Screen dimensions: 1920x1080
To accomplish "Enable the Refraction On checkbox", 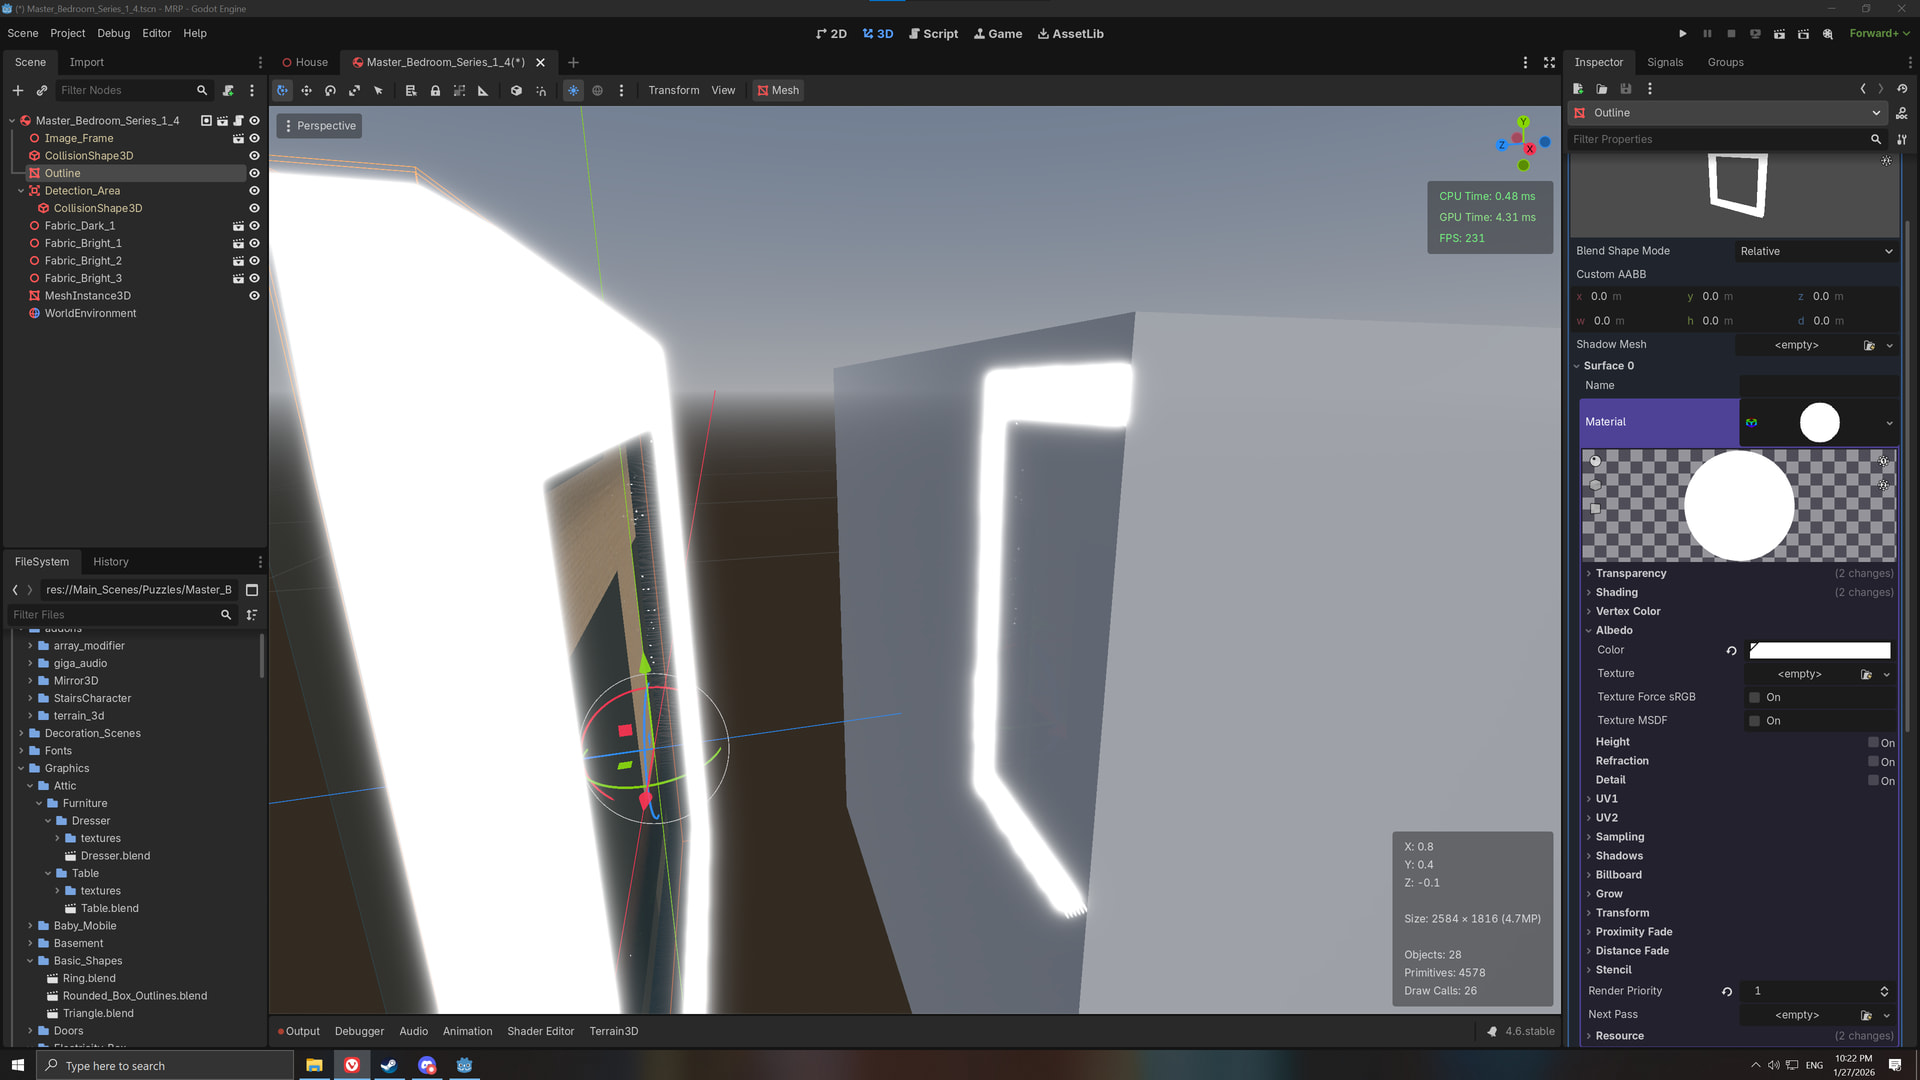I will [x=1873, y=761].
